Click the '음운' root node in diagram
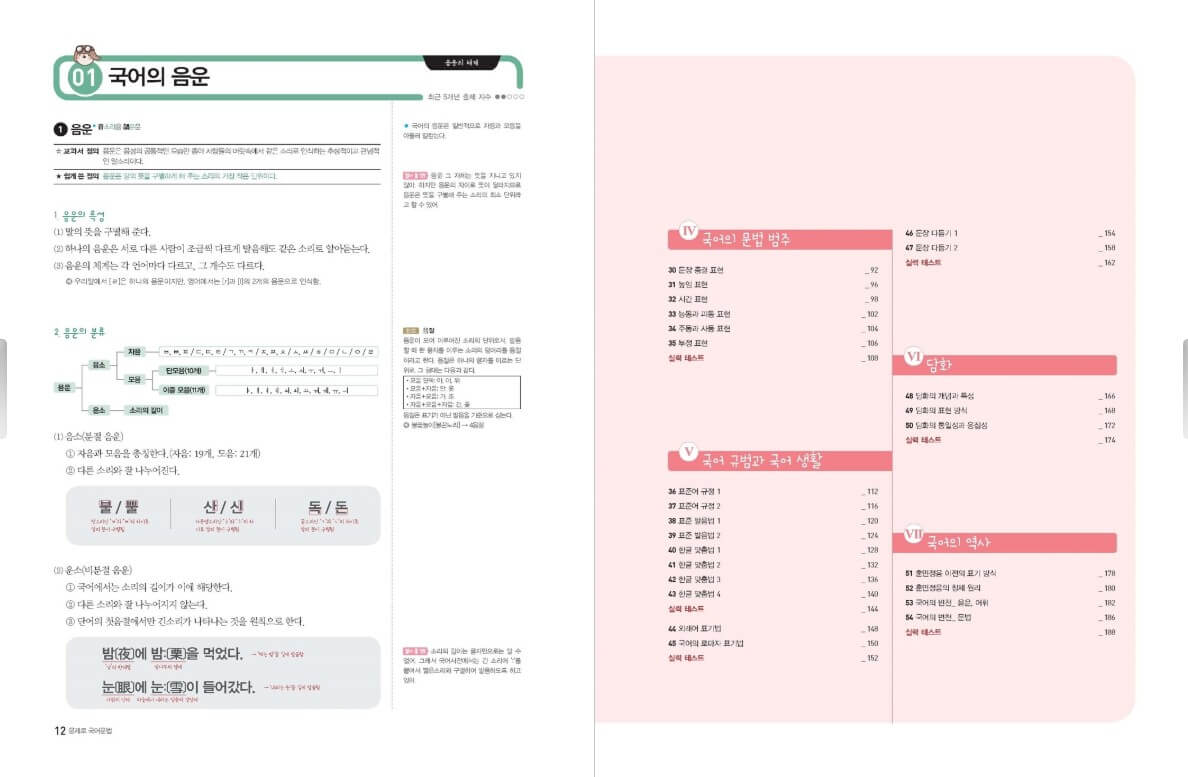Screen dimensions: 1188x777 pos(64,388)
